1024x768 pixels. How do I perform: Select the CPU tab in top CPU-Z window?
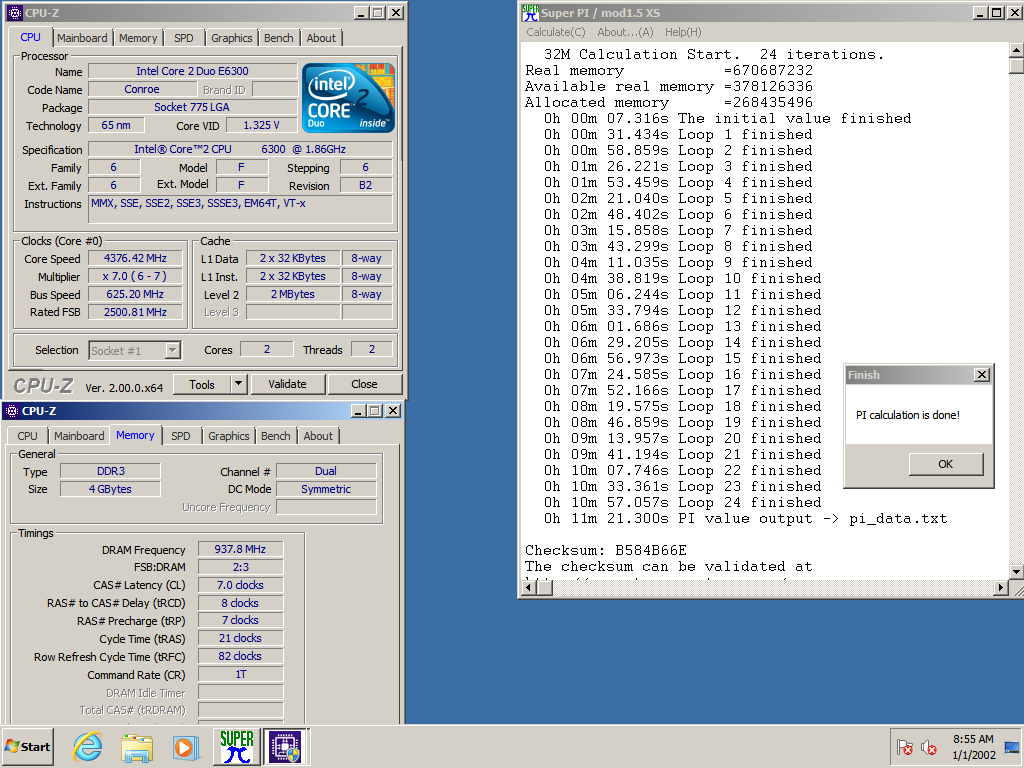tap(31, 37)
